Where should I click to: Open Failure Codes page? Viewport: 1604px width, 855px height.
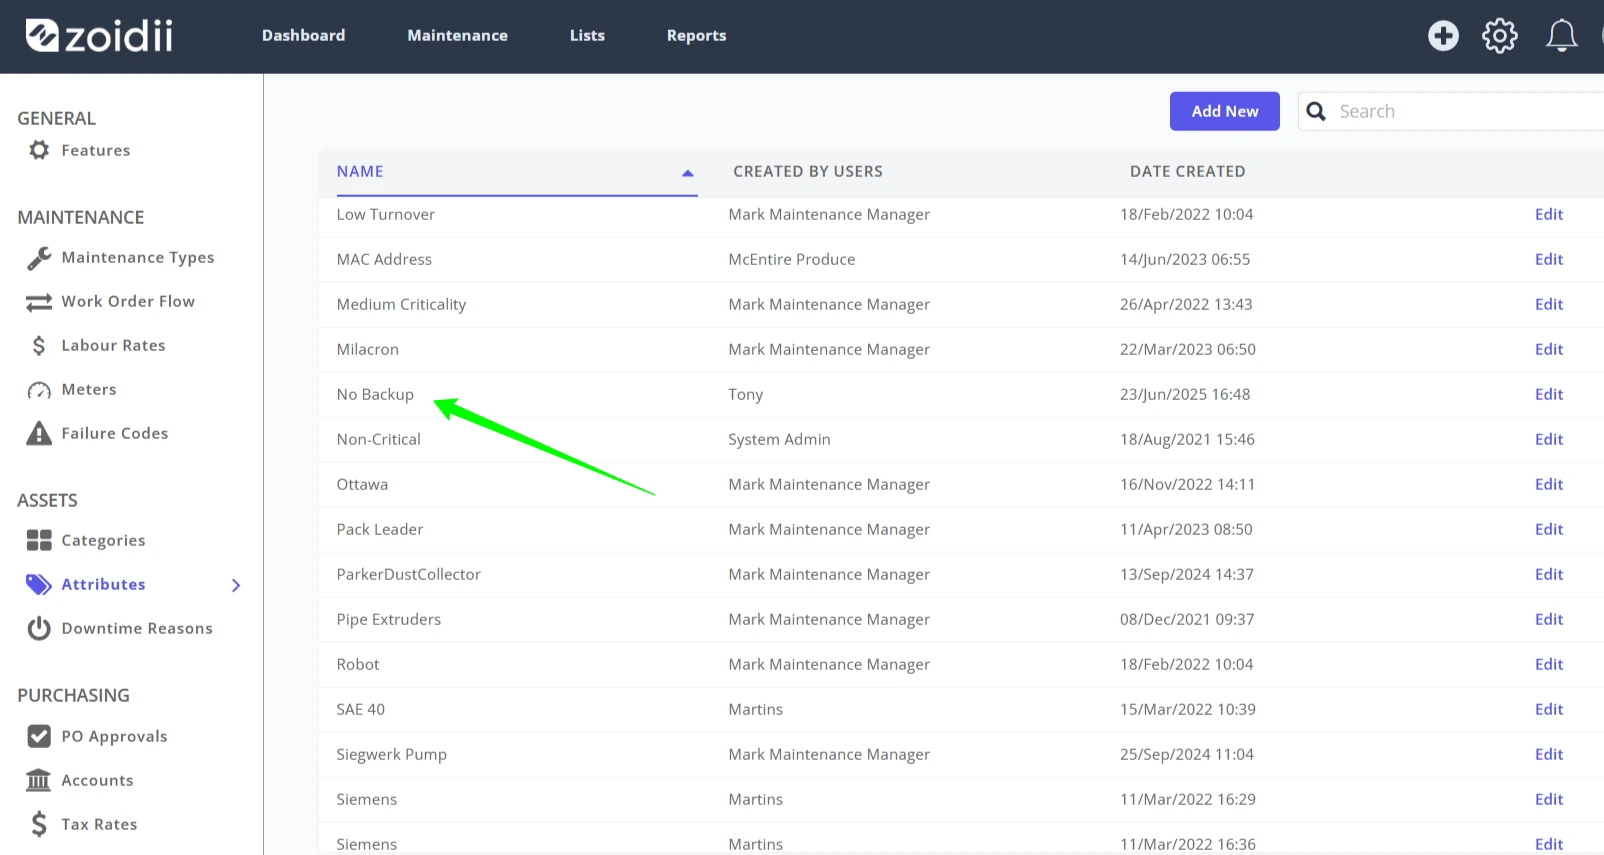[115, 433]
